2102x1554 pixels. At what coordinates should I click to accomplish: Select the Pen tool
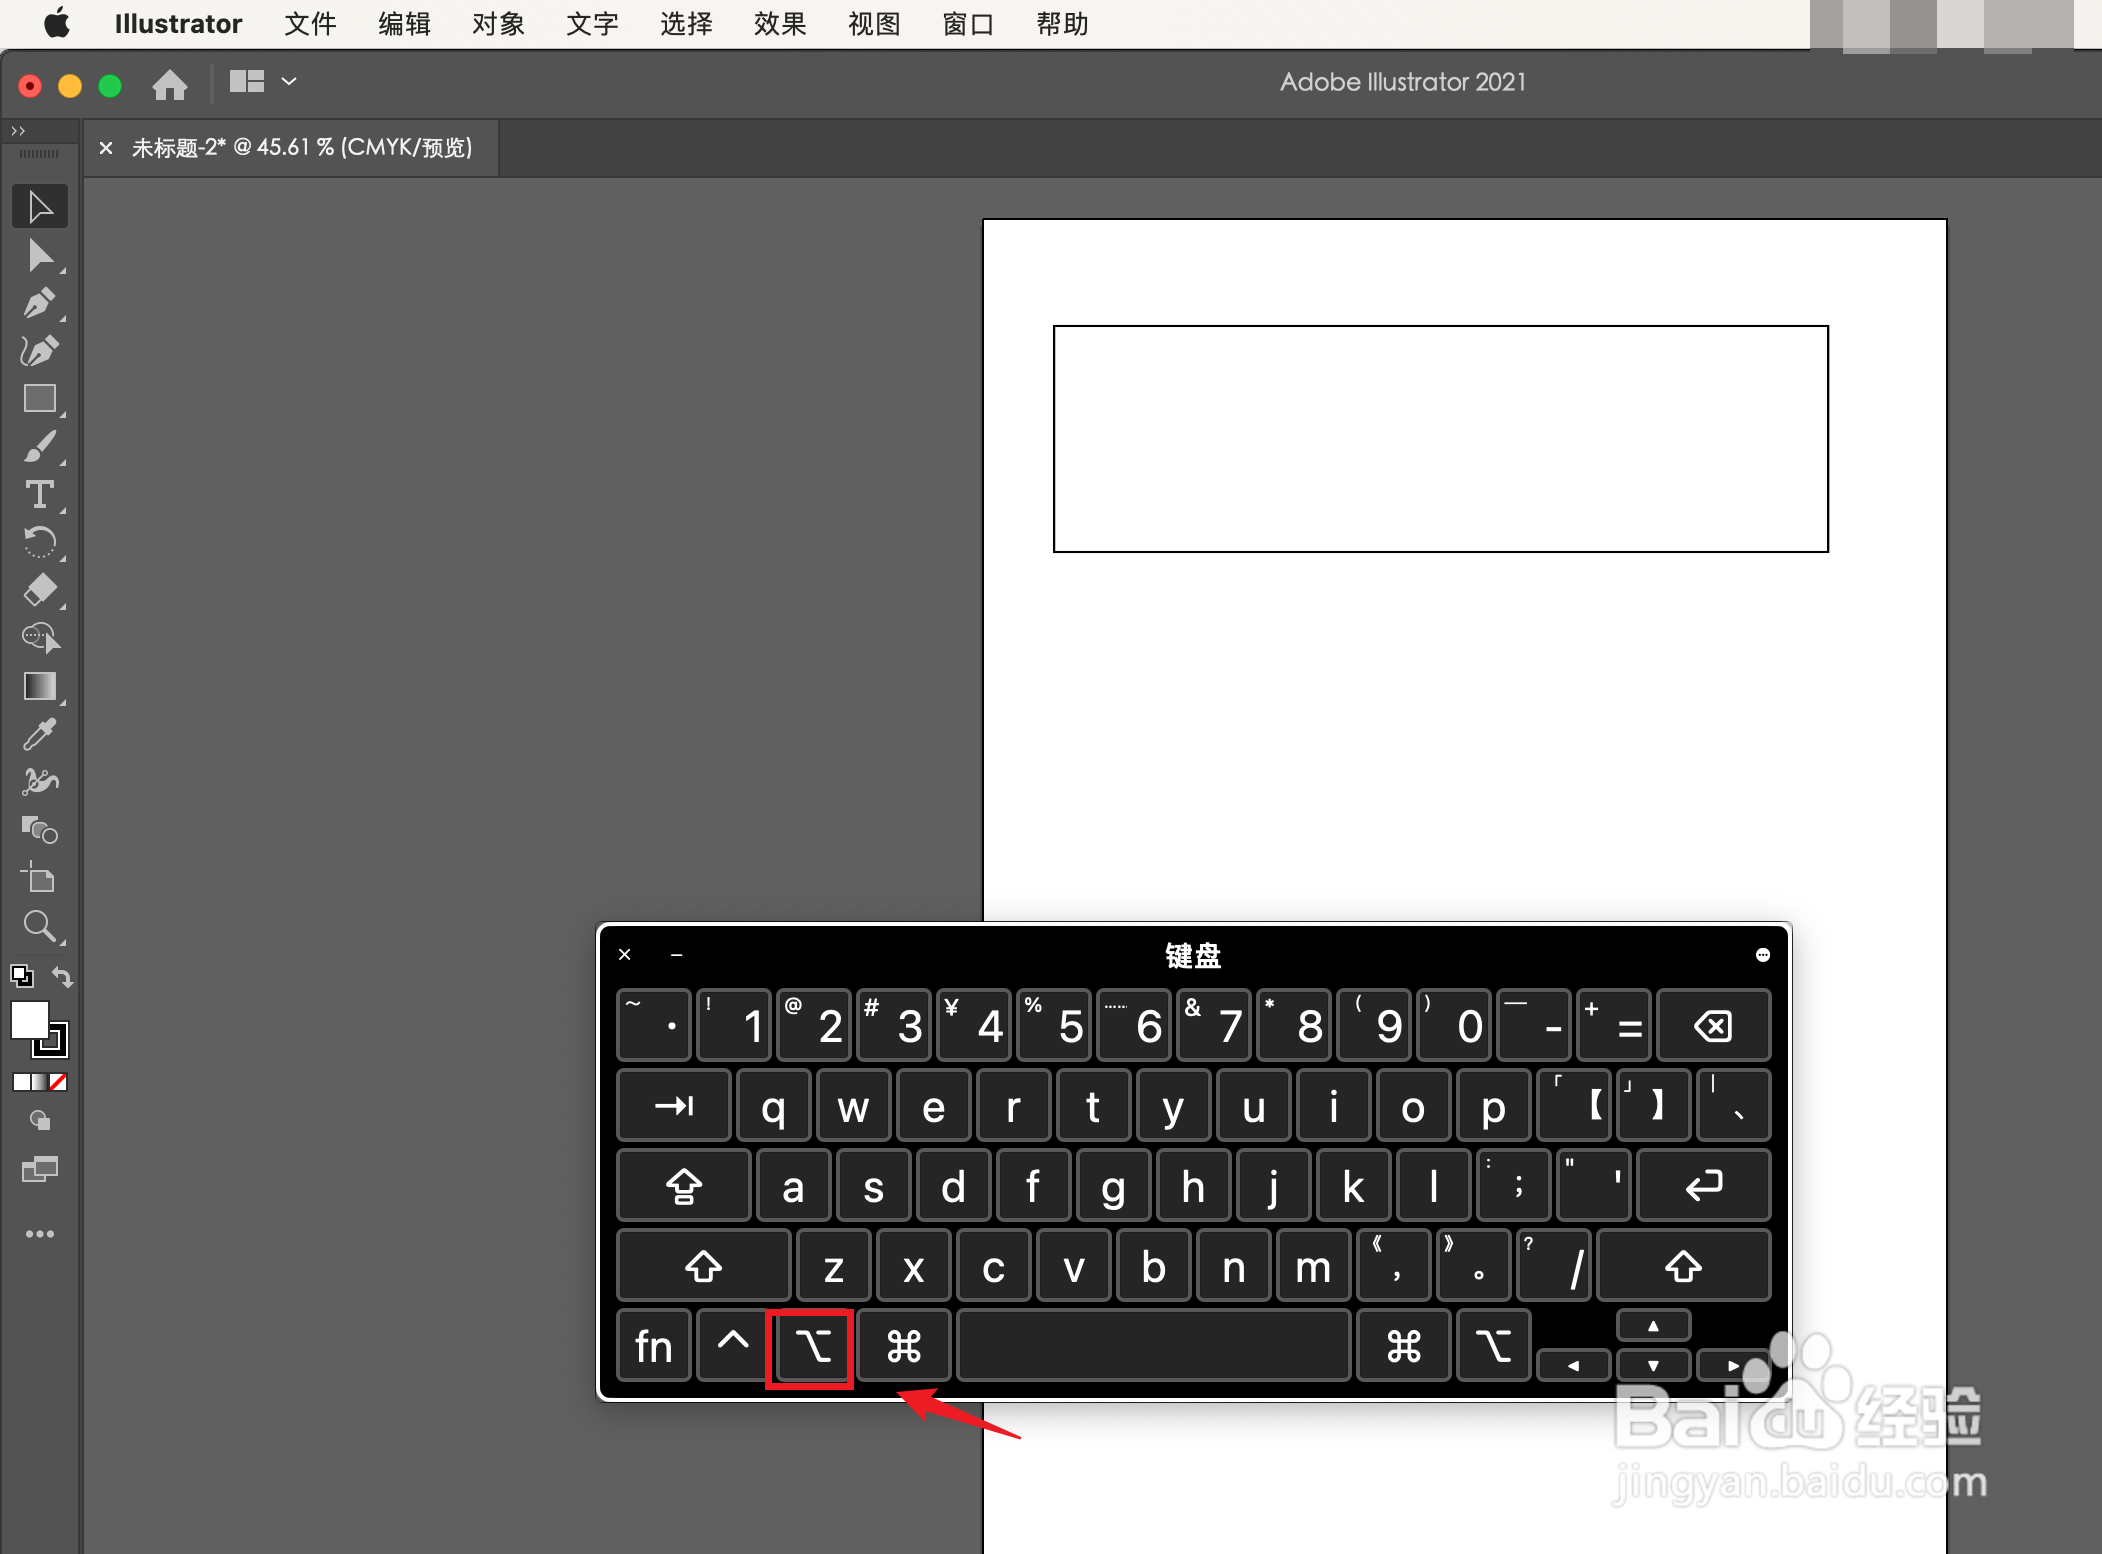coord(39,302)
